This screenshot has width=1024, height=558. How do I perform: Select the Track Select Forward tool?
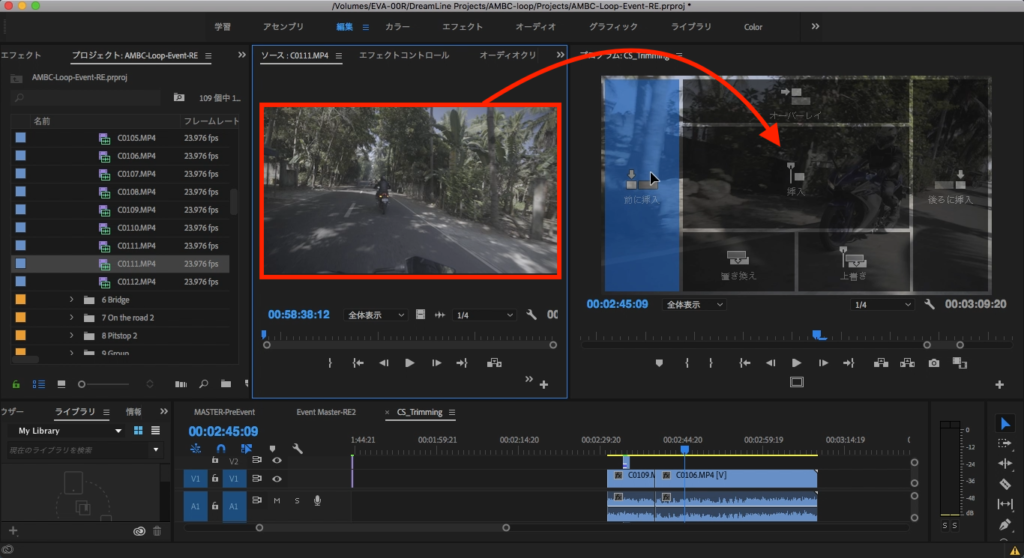coord(1005,443)
